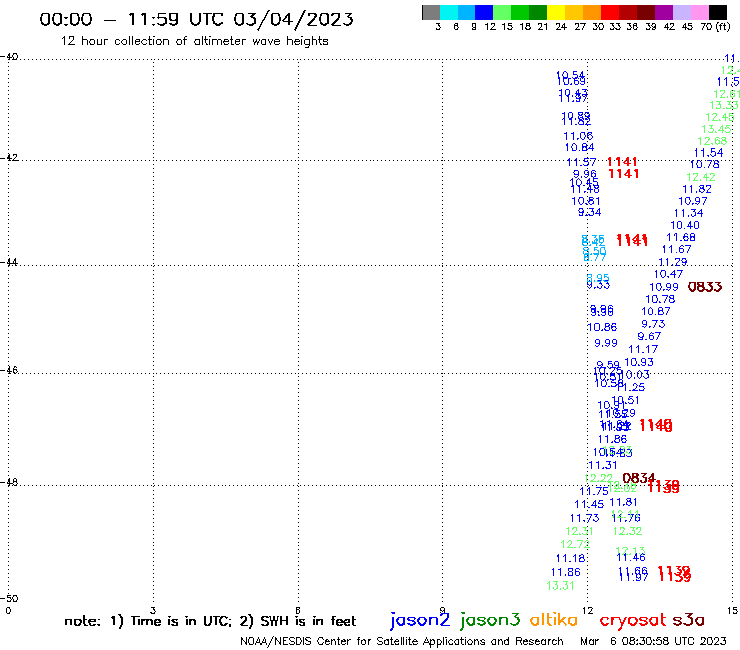
Task: Click the '9' longitude axis label
Action: pos(442,610)
